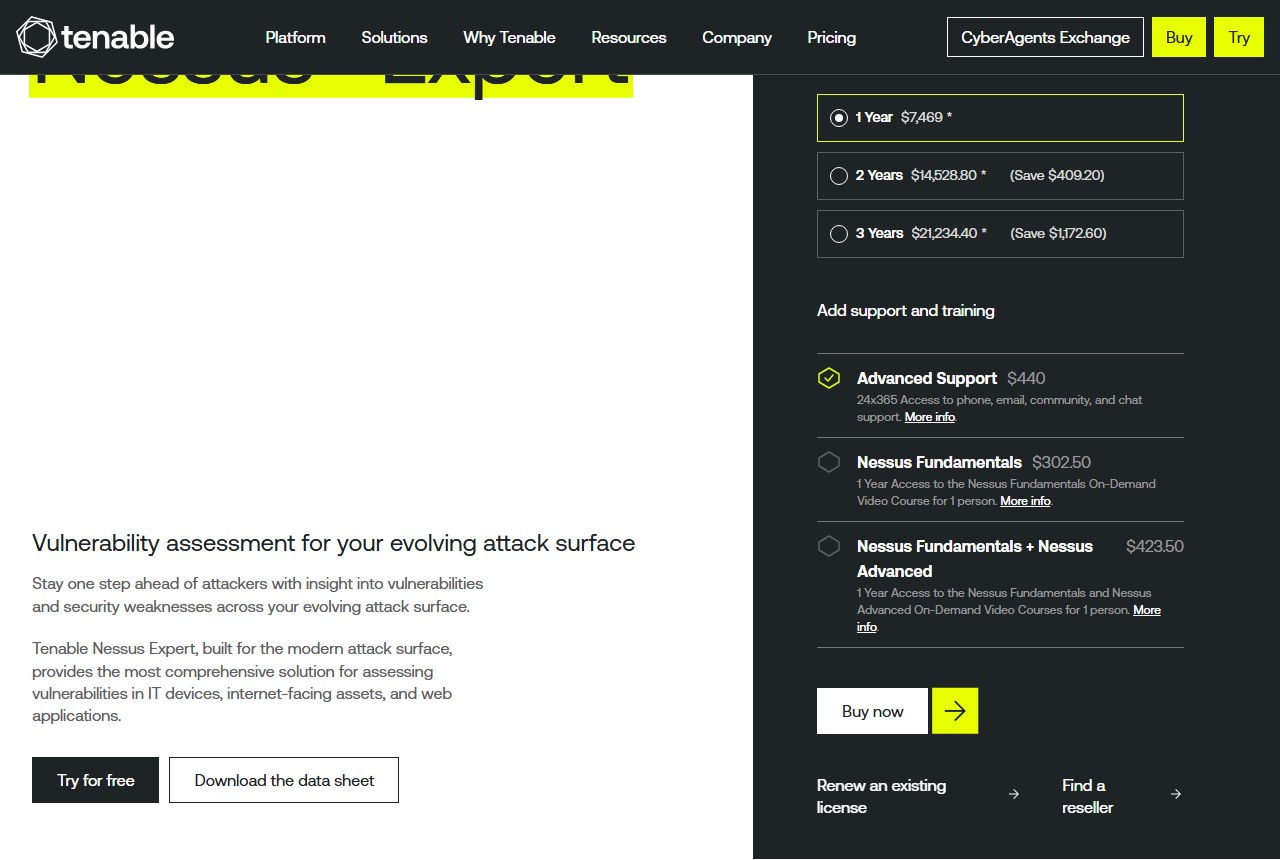Screen dimensions: 1280x860
Task: Click the '$423.50' price text
Action: [x=1155, y=546]
